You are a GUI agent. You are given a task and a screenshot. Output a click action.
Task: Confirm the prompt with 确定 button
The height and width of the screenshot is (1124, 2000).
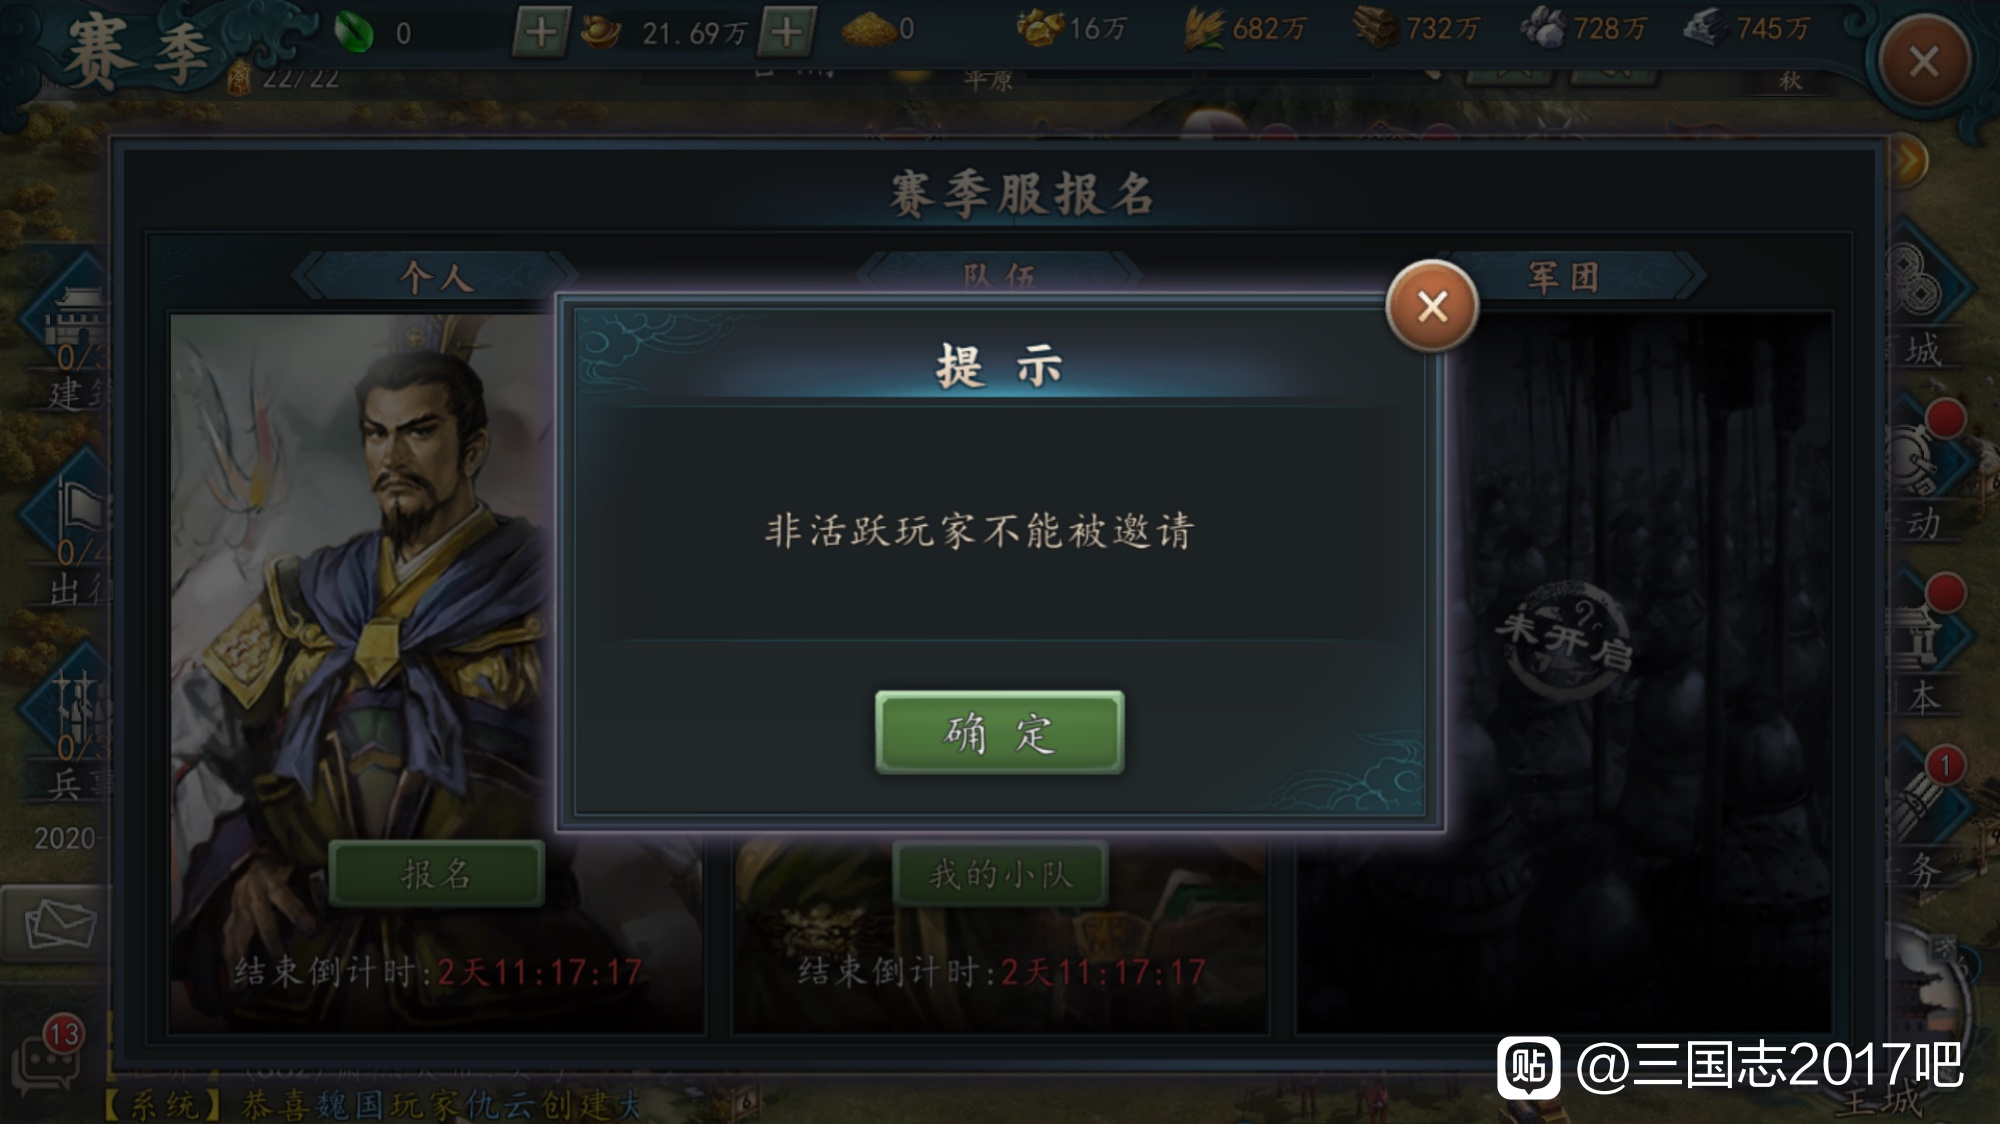pyautogui.click(x=999, y=732)
